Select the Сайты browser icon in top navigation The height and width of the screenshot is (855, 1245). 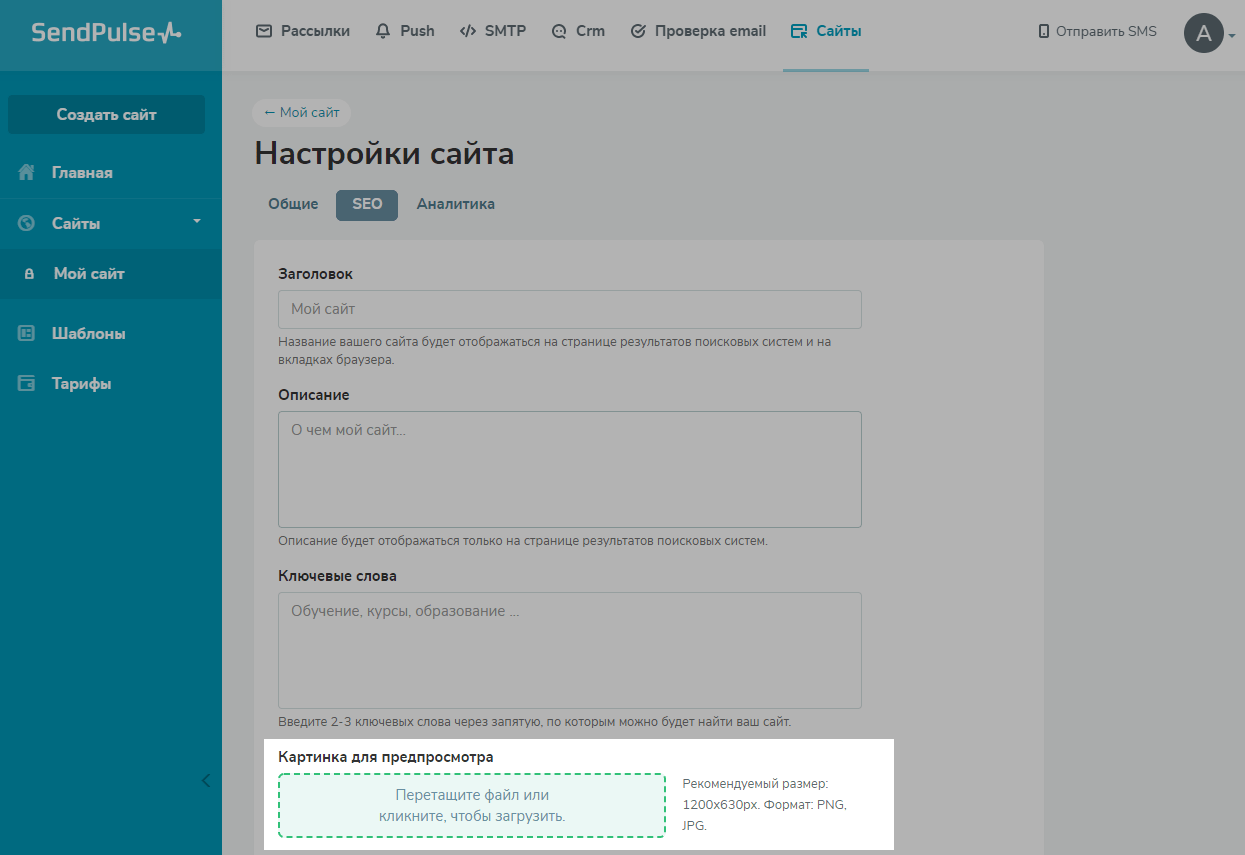pos(799,30)
